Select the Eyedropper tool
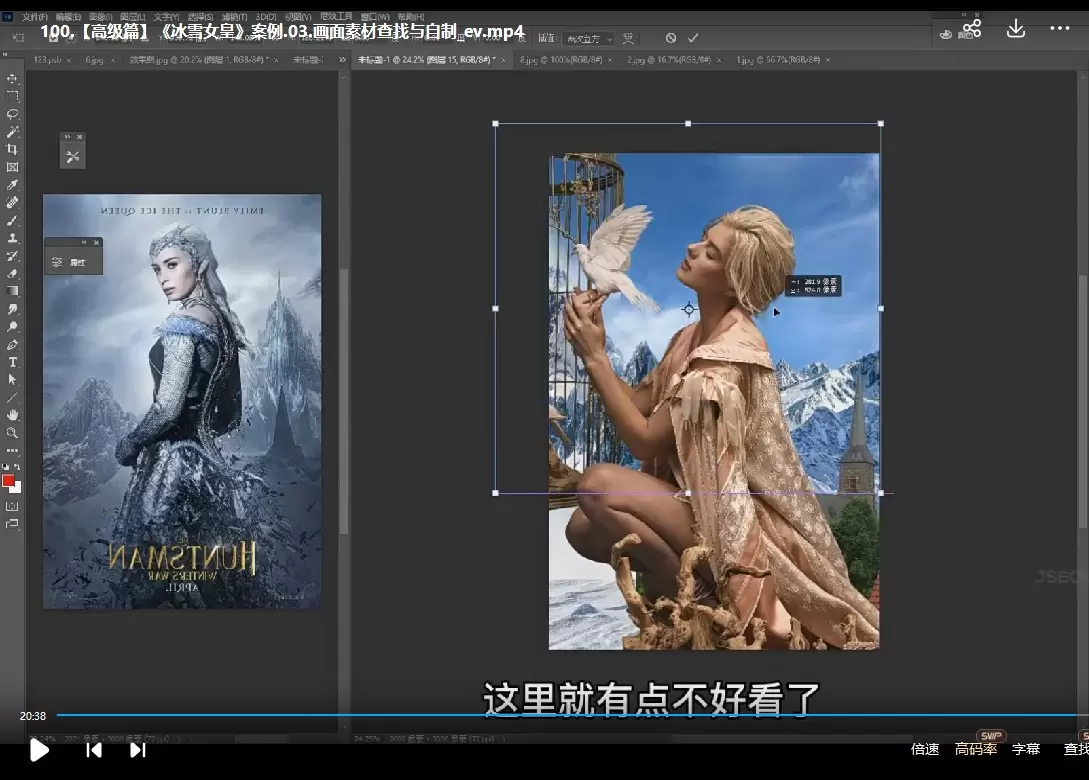1089x780 pixels. [x=12, y=185]
